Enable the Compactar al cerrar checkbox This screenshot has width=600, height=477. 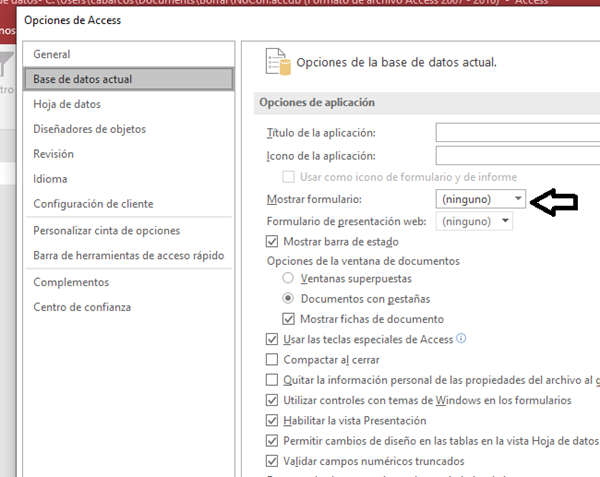click(x=272, y=360)
